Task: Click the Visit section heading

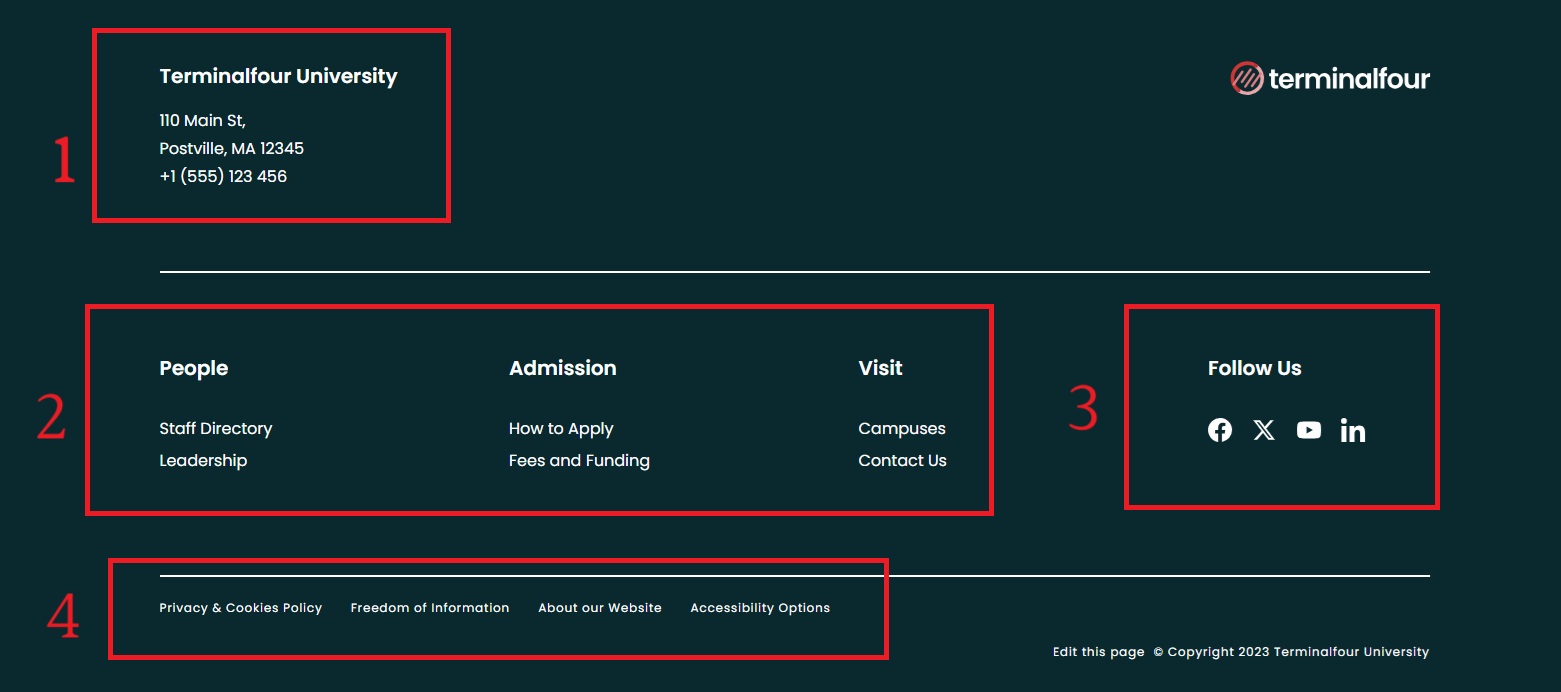Action: [880, 368]
